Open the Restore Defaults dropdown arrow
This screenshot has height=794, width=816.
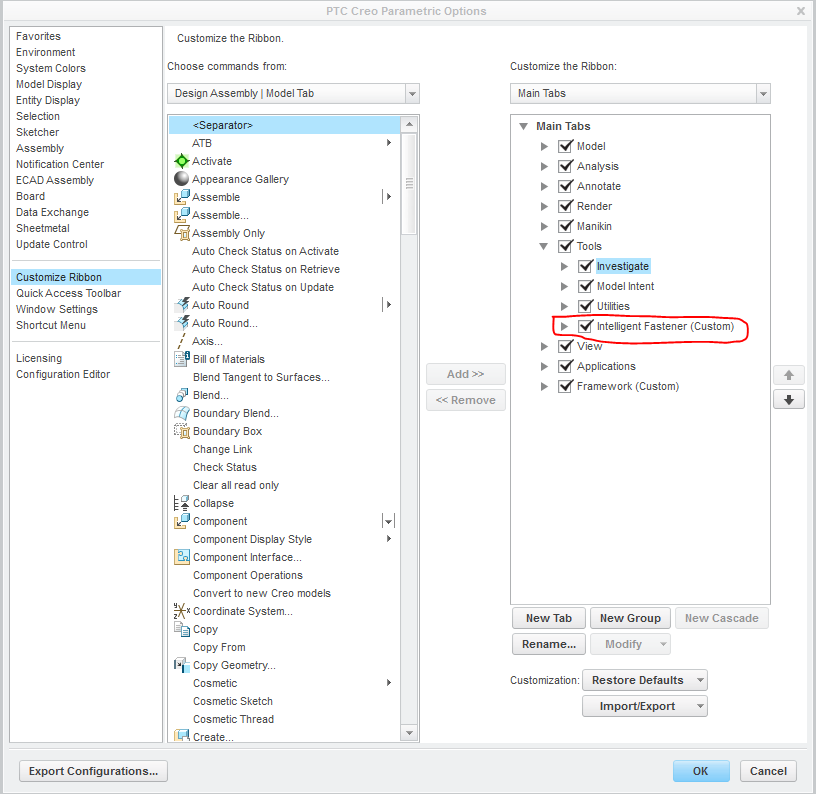[x=700, y=680]
